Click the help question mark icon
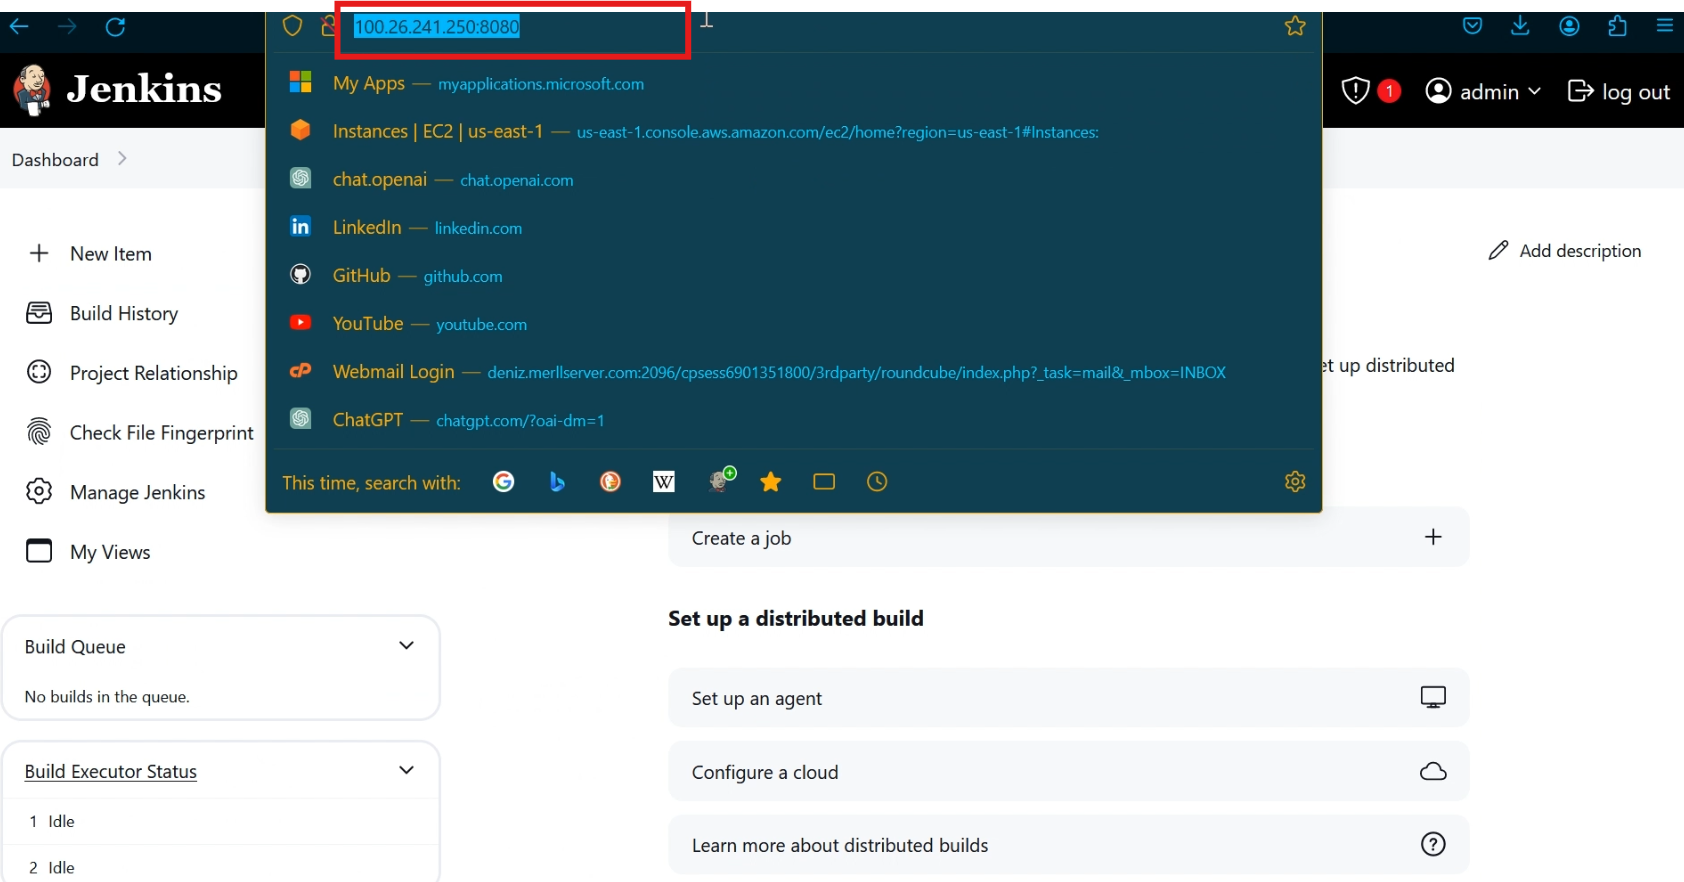Image resolution: width=1684 pixels, height=882 pixels. (1433, 844)
